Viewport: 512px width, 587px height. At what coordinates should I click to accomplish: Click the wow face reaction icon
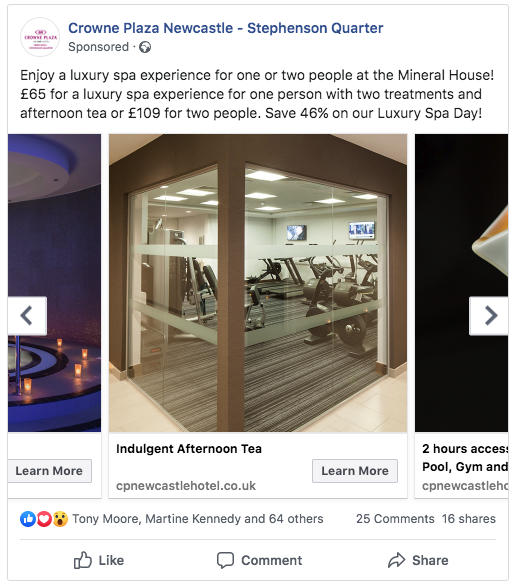(x=60, y=519)
